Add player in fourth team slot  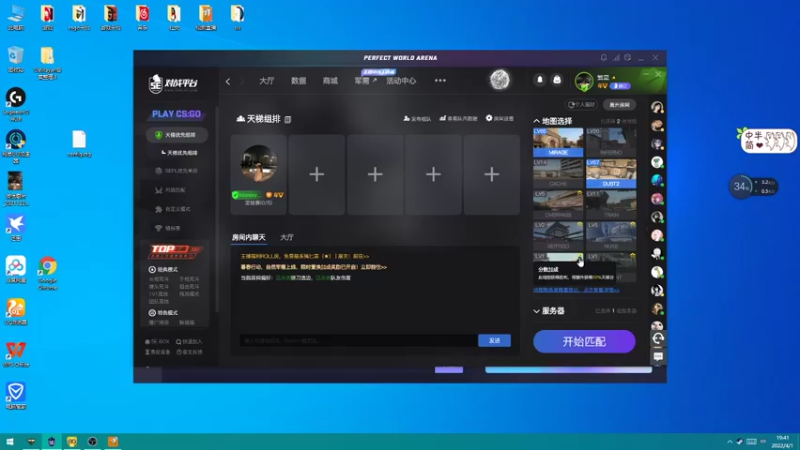click(x=433, y=174)
